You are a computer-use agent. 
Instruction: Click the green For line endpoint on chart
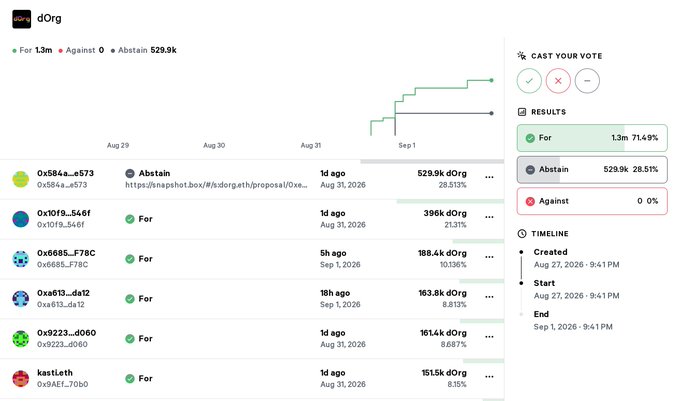pos(491,80)
